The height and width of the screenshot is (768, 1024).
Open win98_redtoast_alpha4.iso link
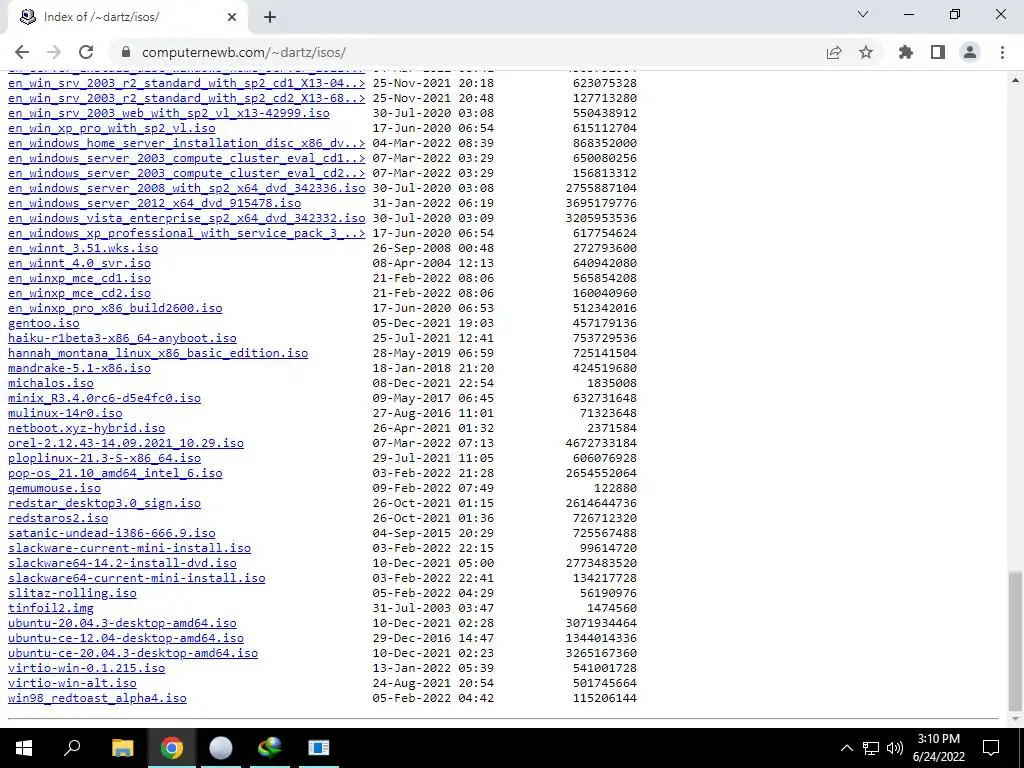click(97, 699)
